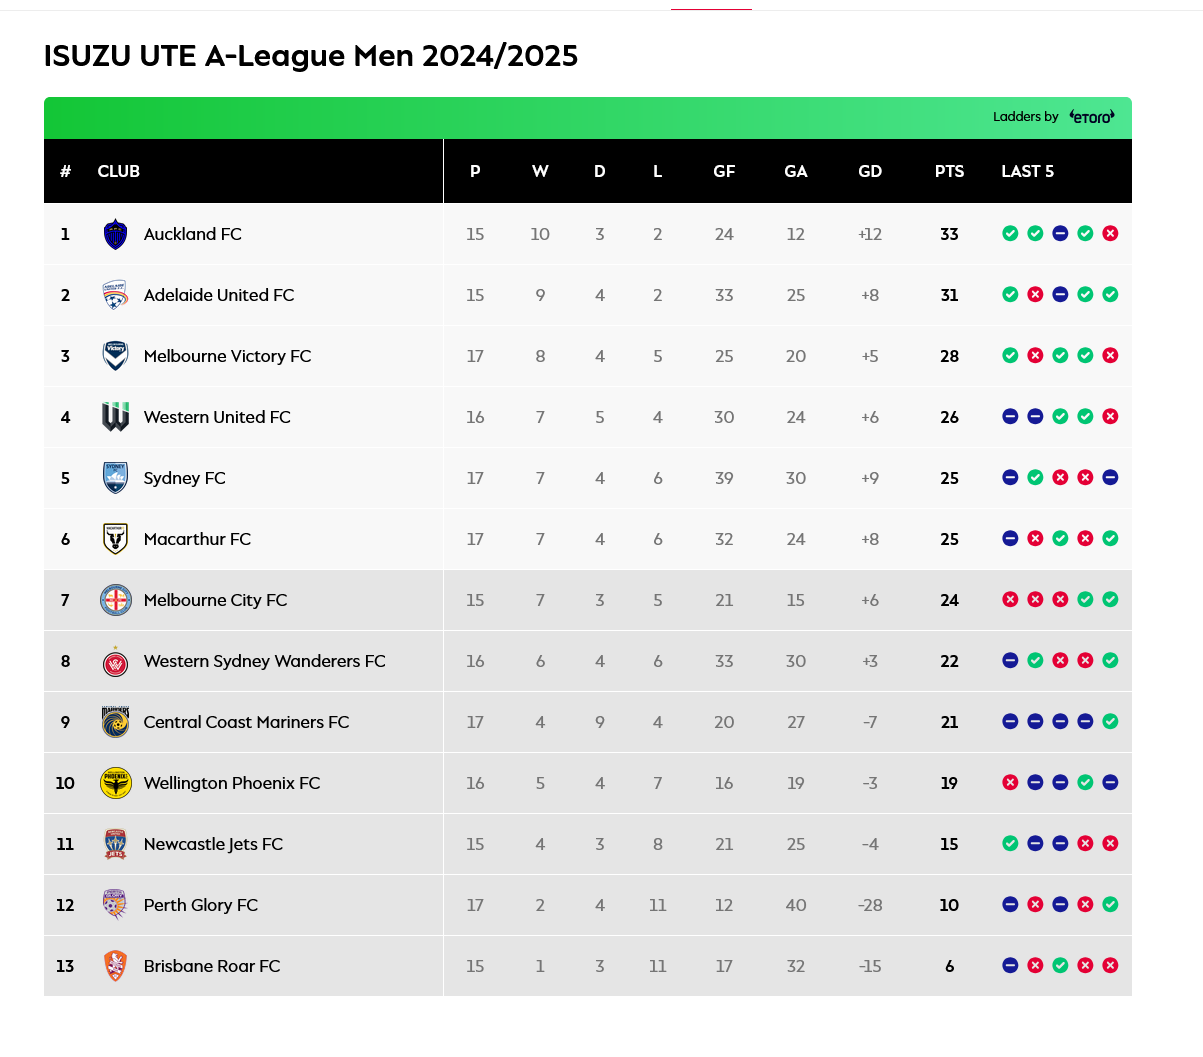Open Western Sydney Wanderers FC club link
Image resolution: width=1203 pixels, height=1057 pixels.
pos(264,661)
